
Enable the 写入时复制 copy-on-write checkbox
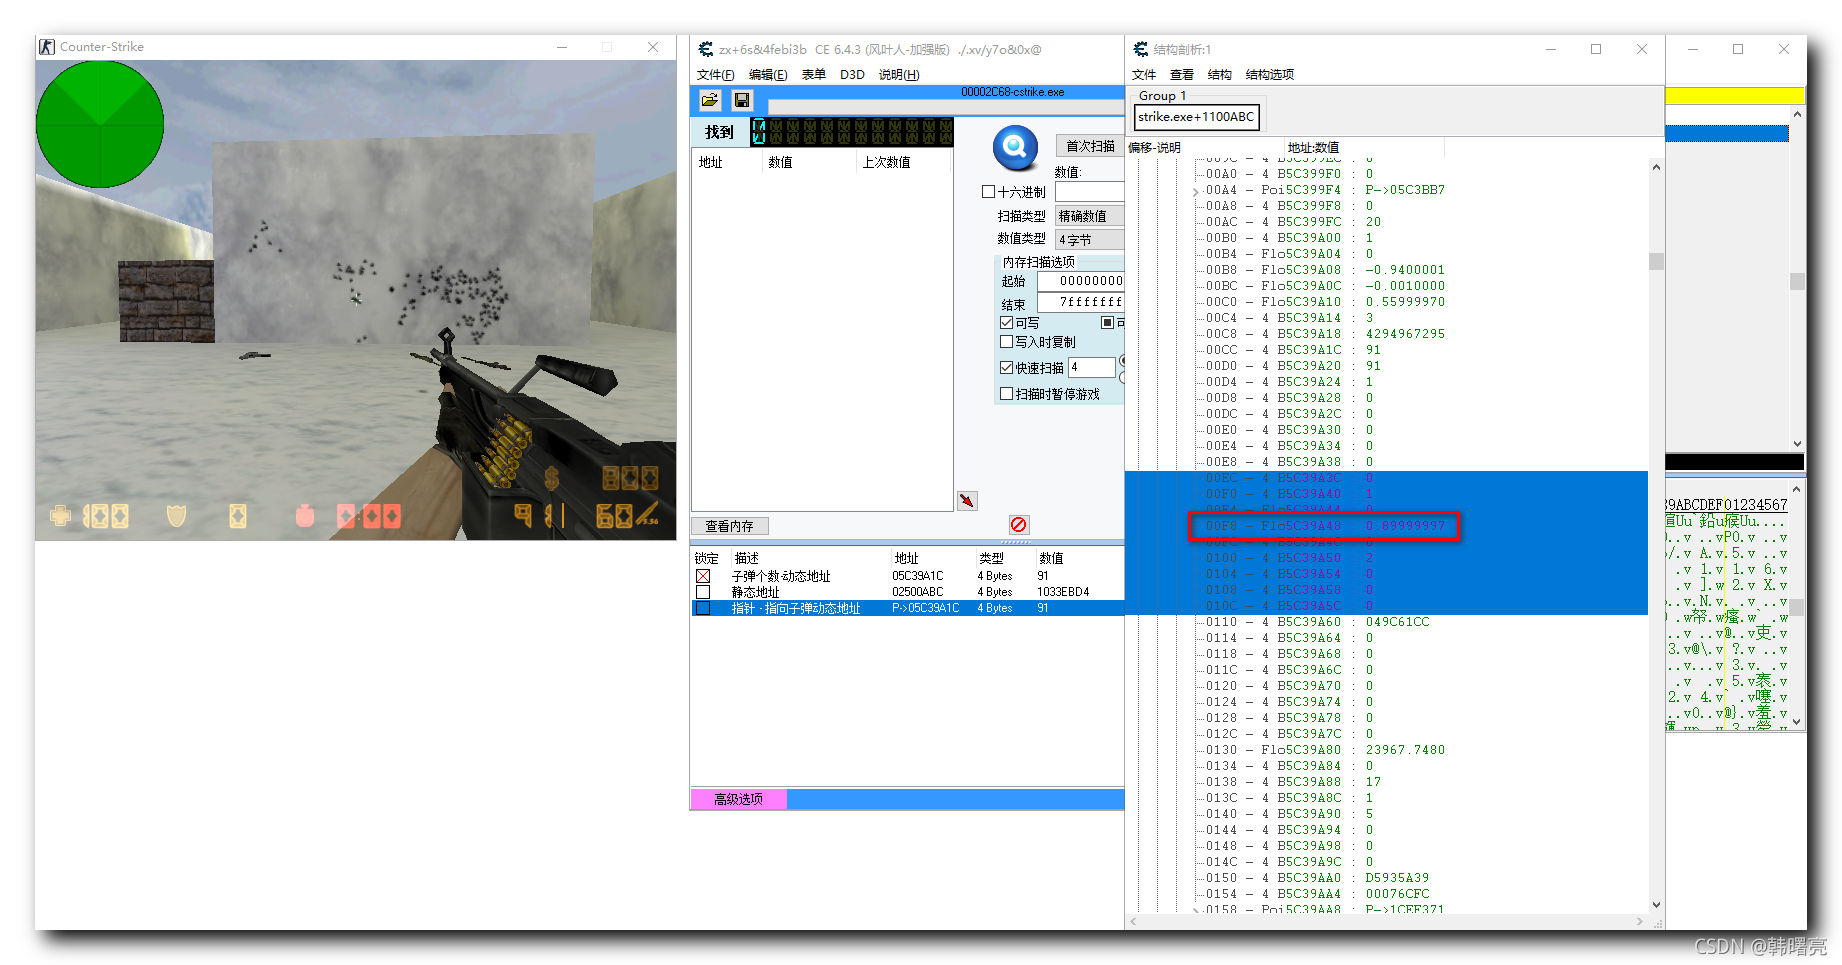click(x=1006, y=342)
